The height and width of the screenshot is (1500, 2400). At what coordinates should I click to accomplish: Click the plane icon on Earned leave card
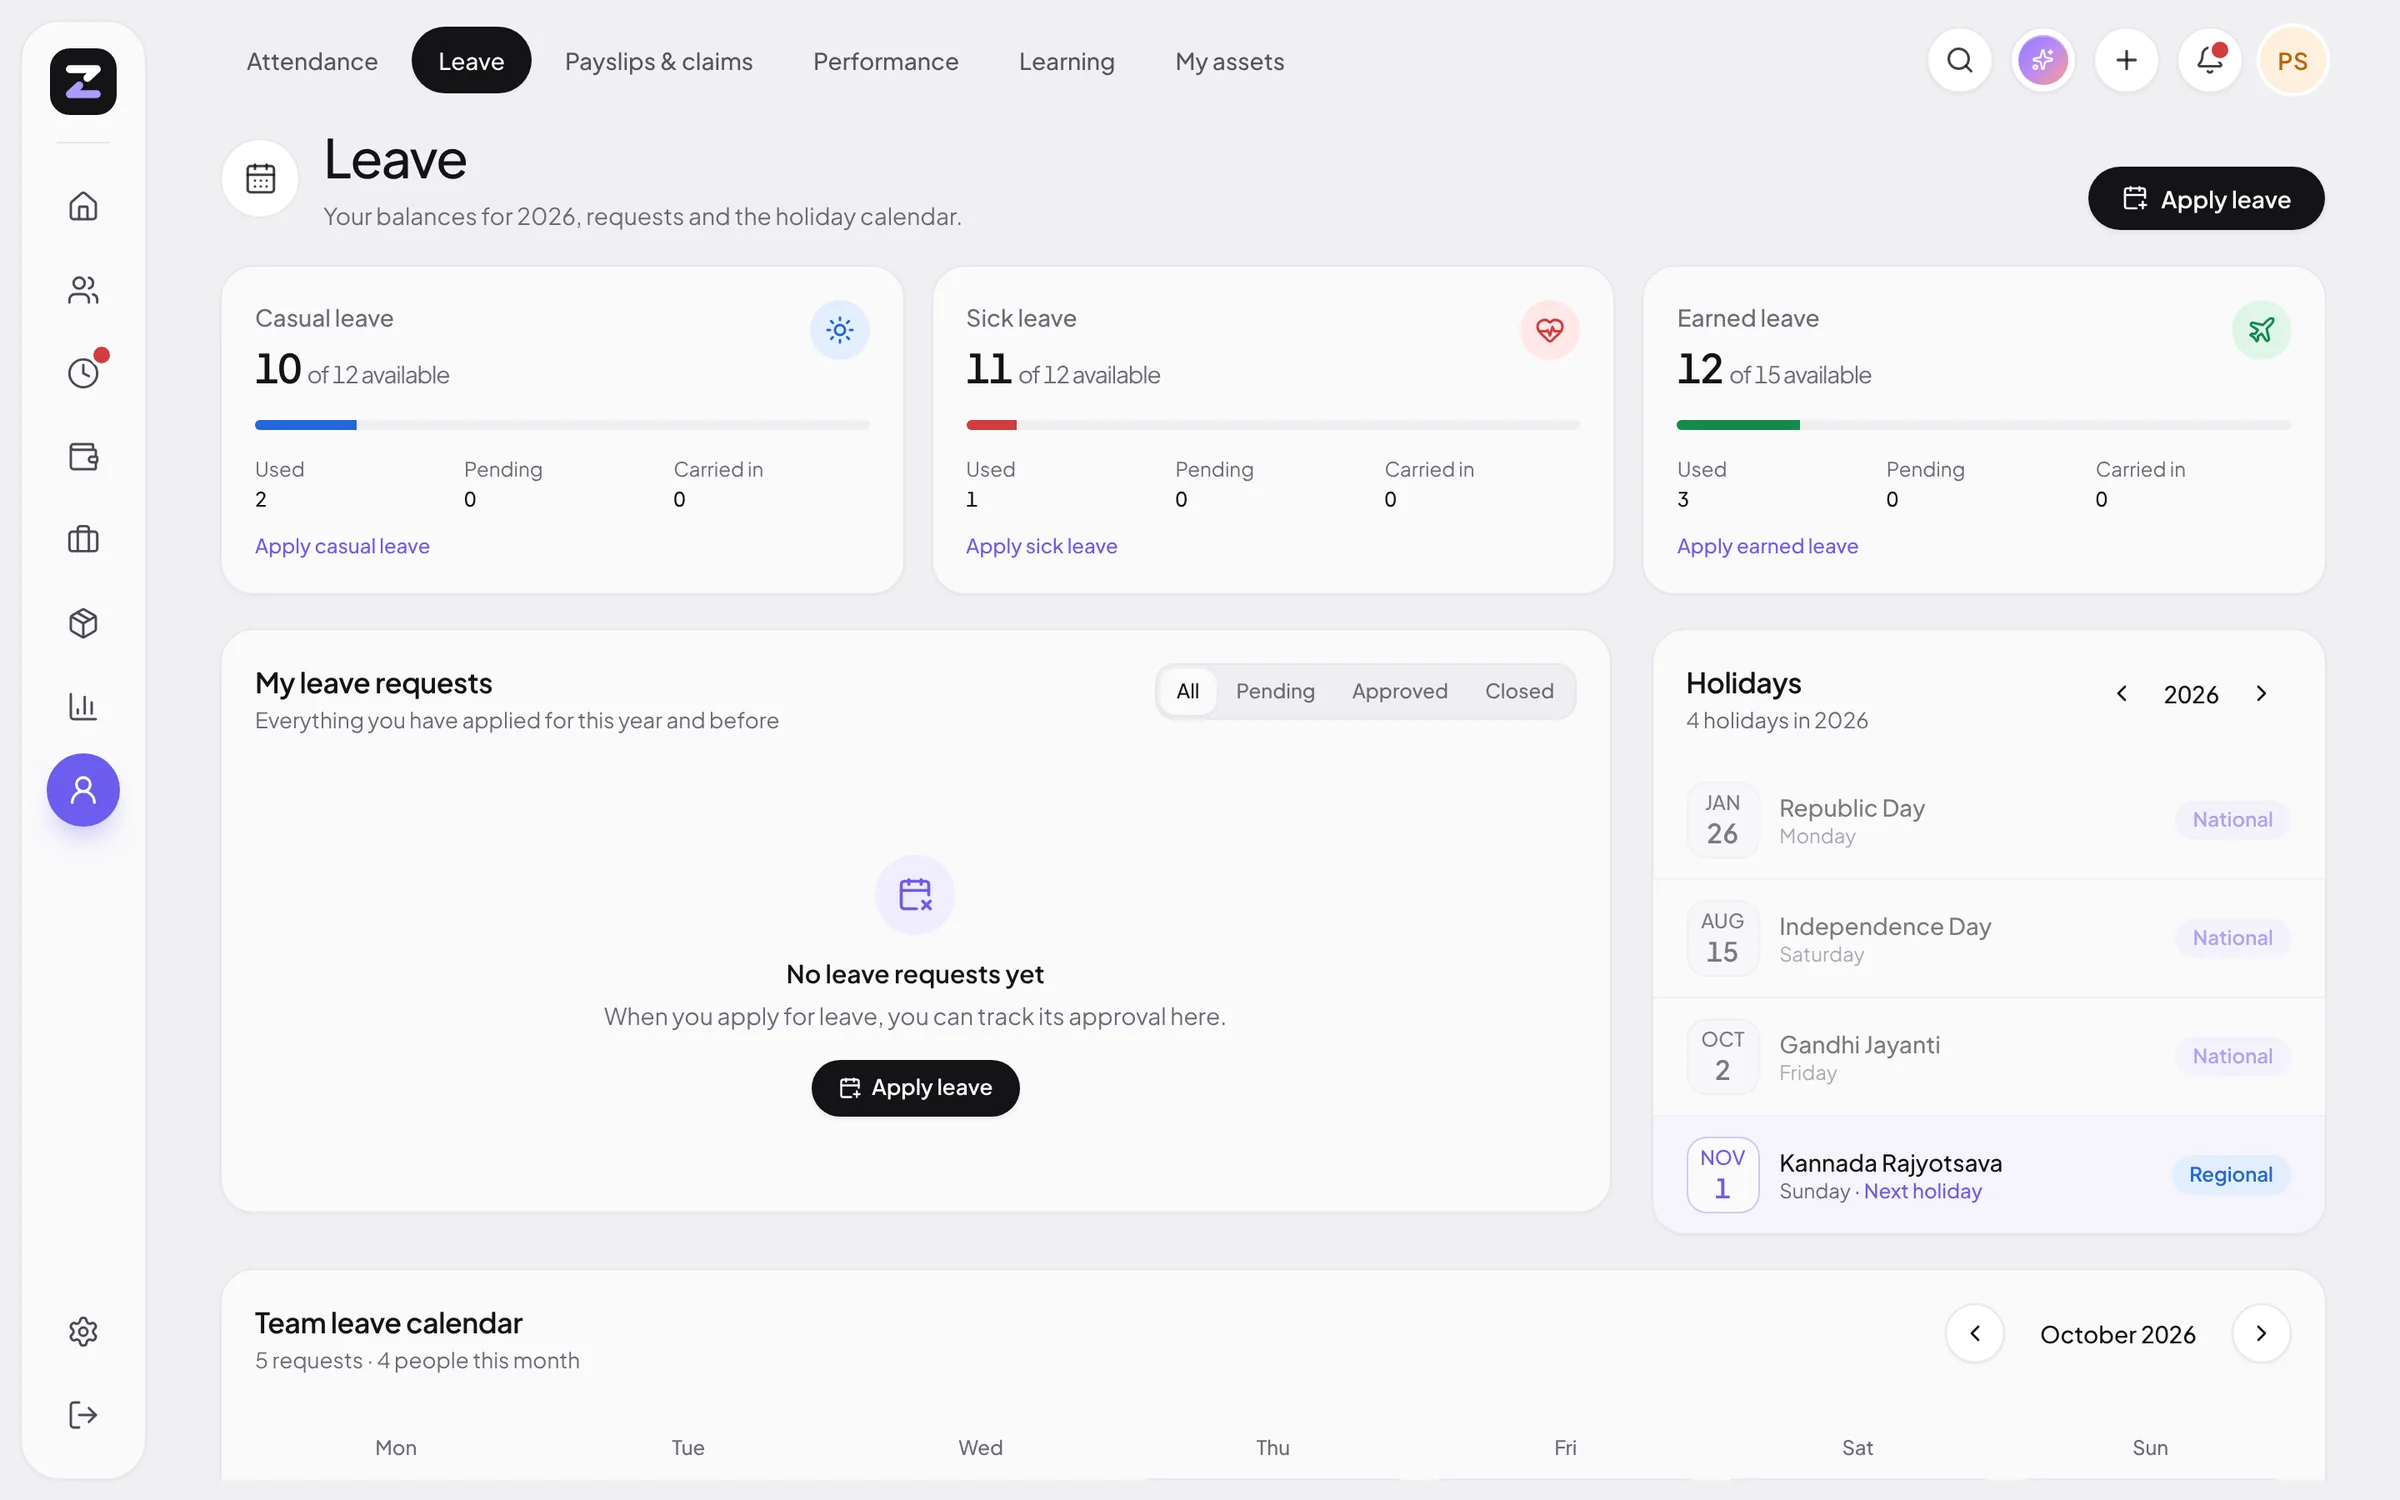(x=2262, y=330)
